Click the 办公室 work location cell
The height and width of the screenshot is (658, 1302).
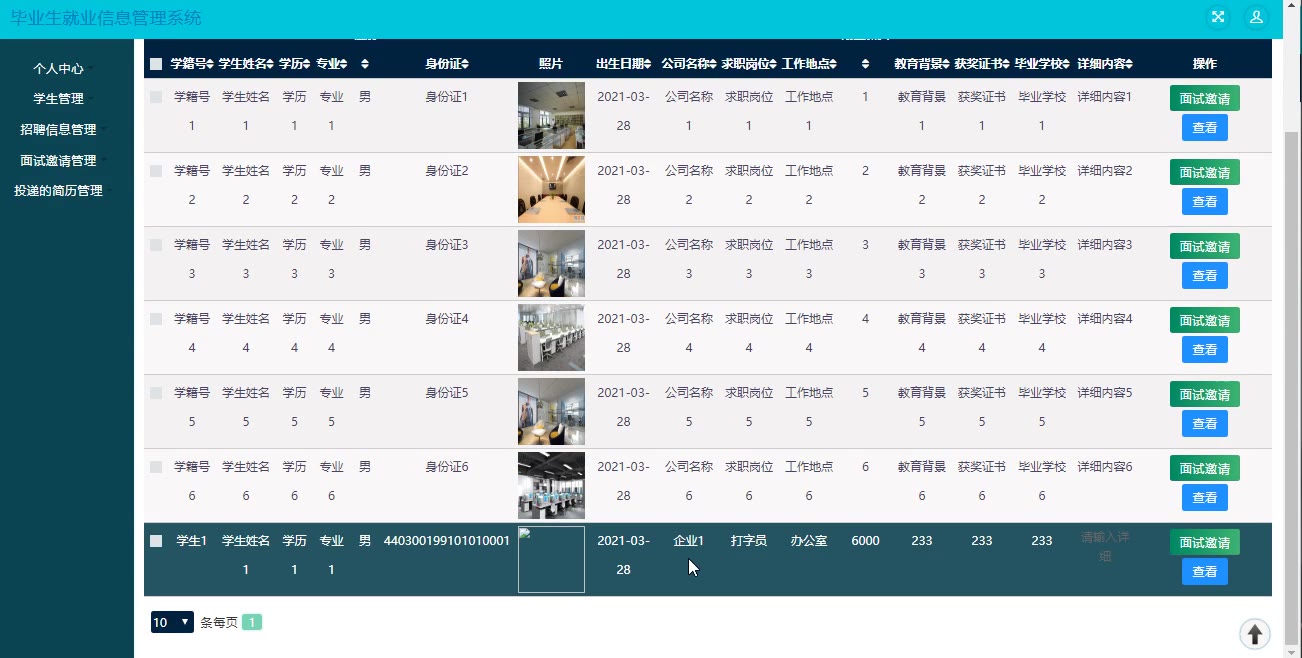pyautogui.click(x=809, y=541)
